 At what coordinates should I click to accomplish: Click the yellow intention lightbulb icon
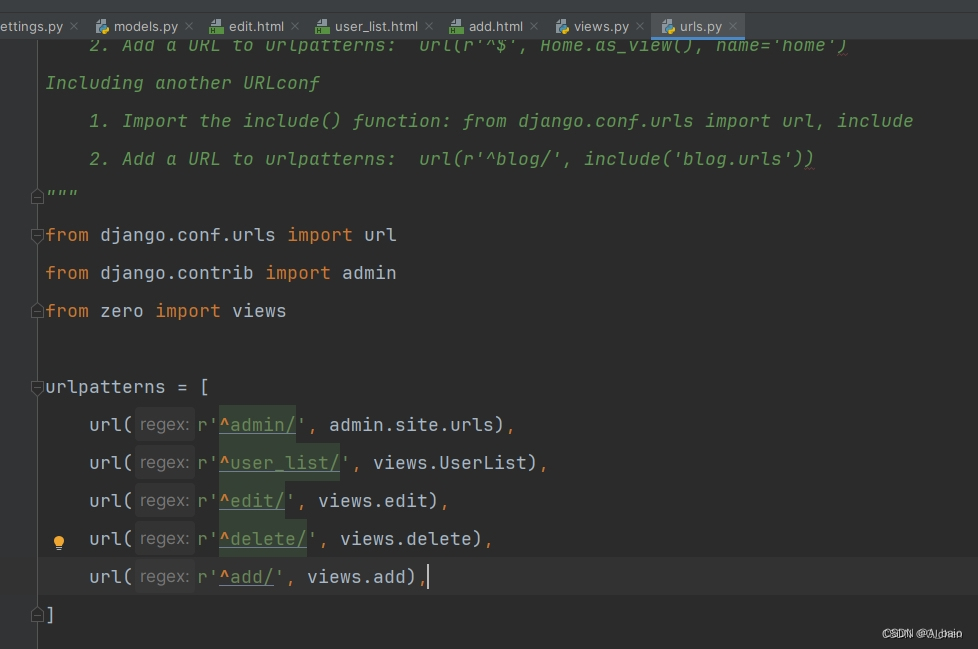[59, 542]
